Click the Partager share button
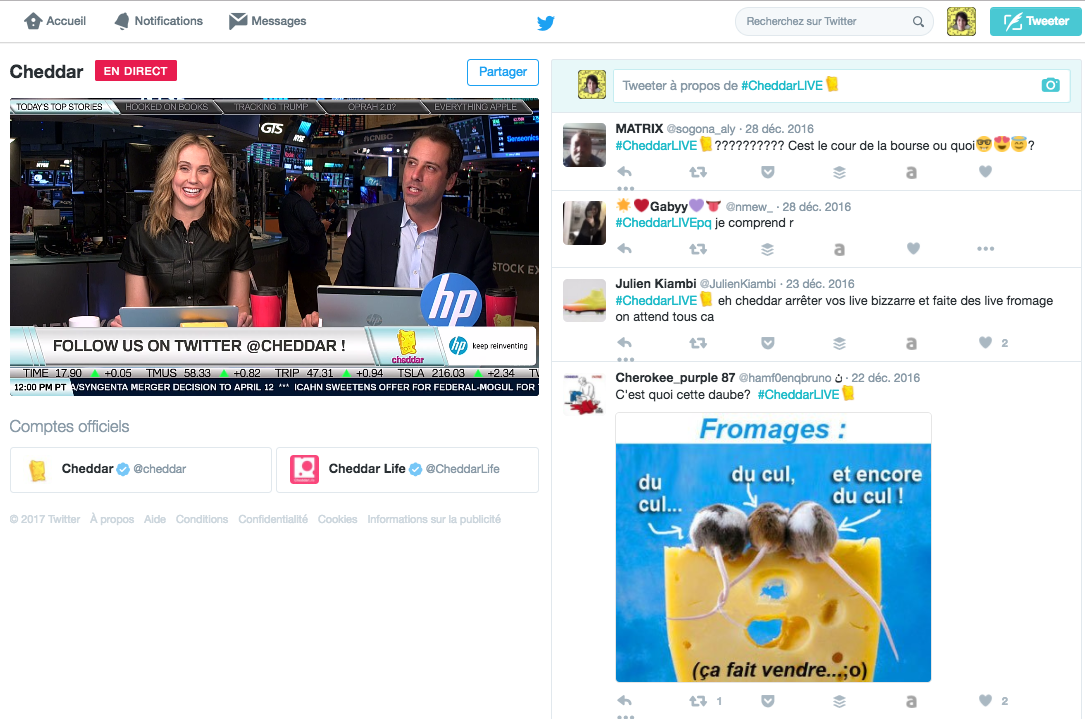 (503, 72)
